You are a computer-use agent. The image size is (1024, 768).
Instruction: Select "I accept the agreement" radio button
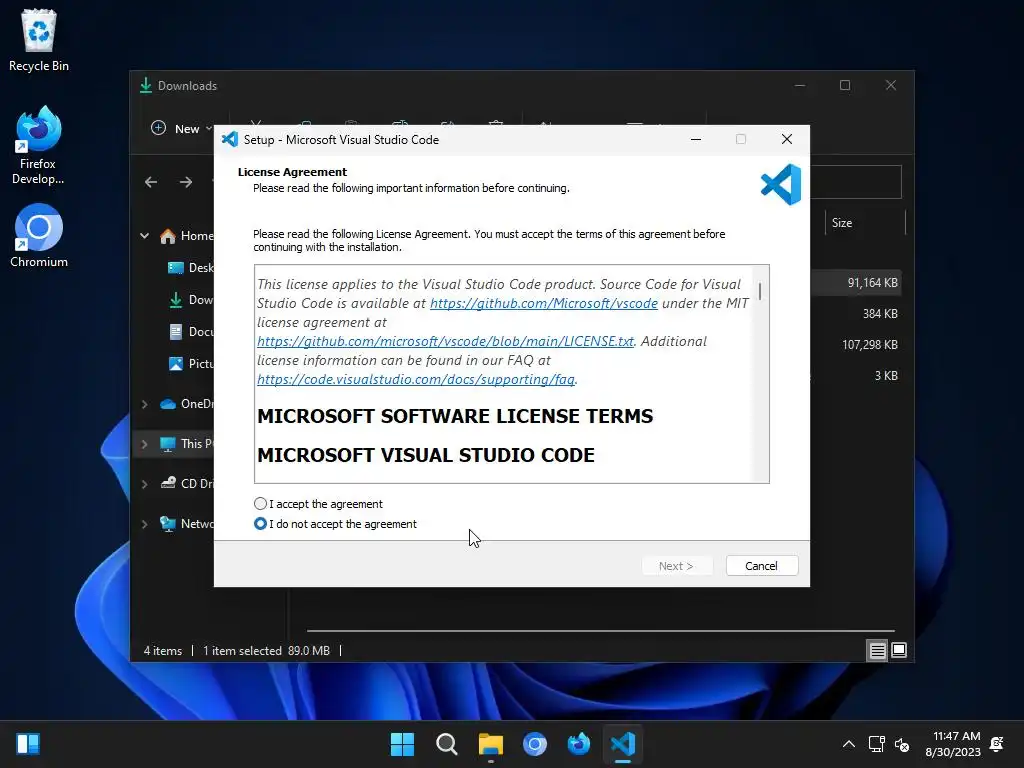click(261, 504)
